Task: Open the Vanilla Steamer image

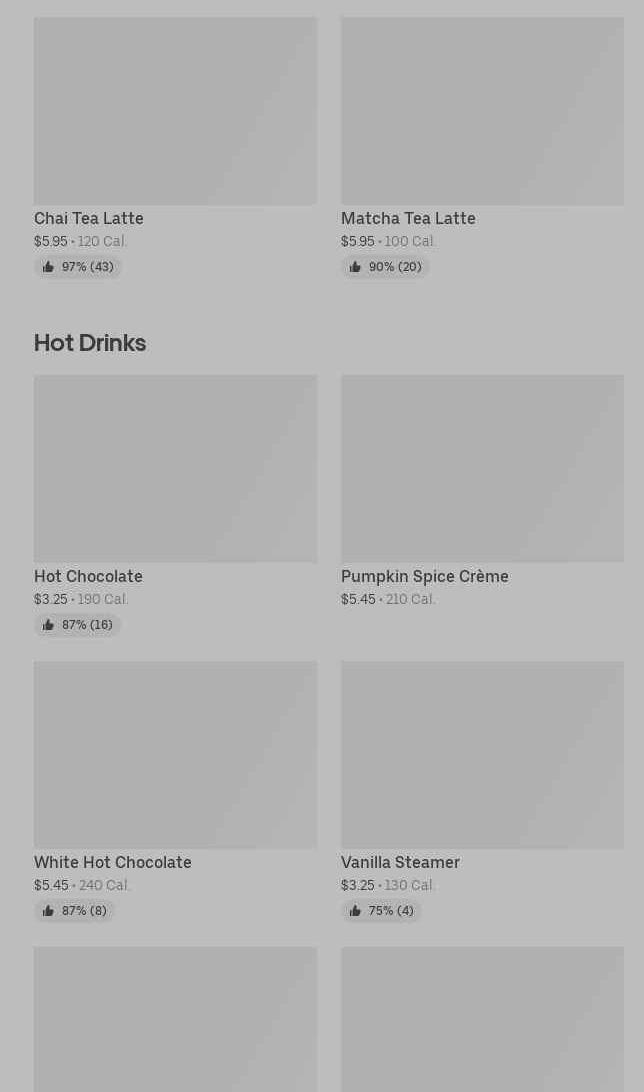Action: (482, 754)
